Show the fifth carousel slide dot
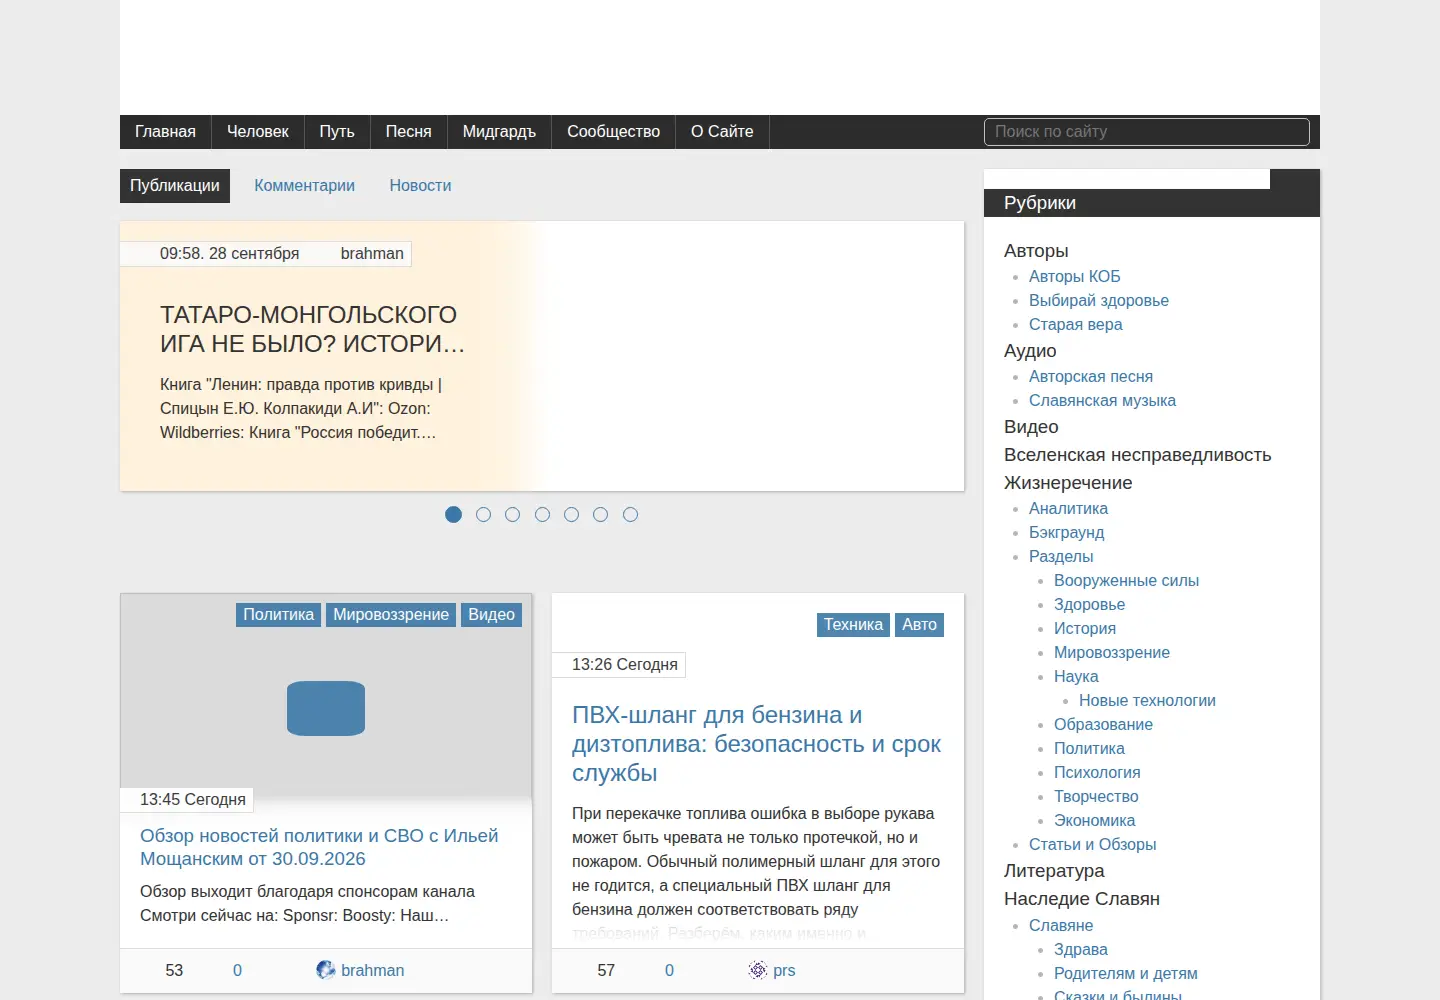 click(x=571, y=514)
